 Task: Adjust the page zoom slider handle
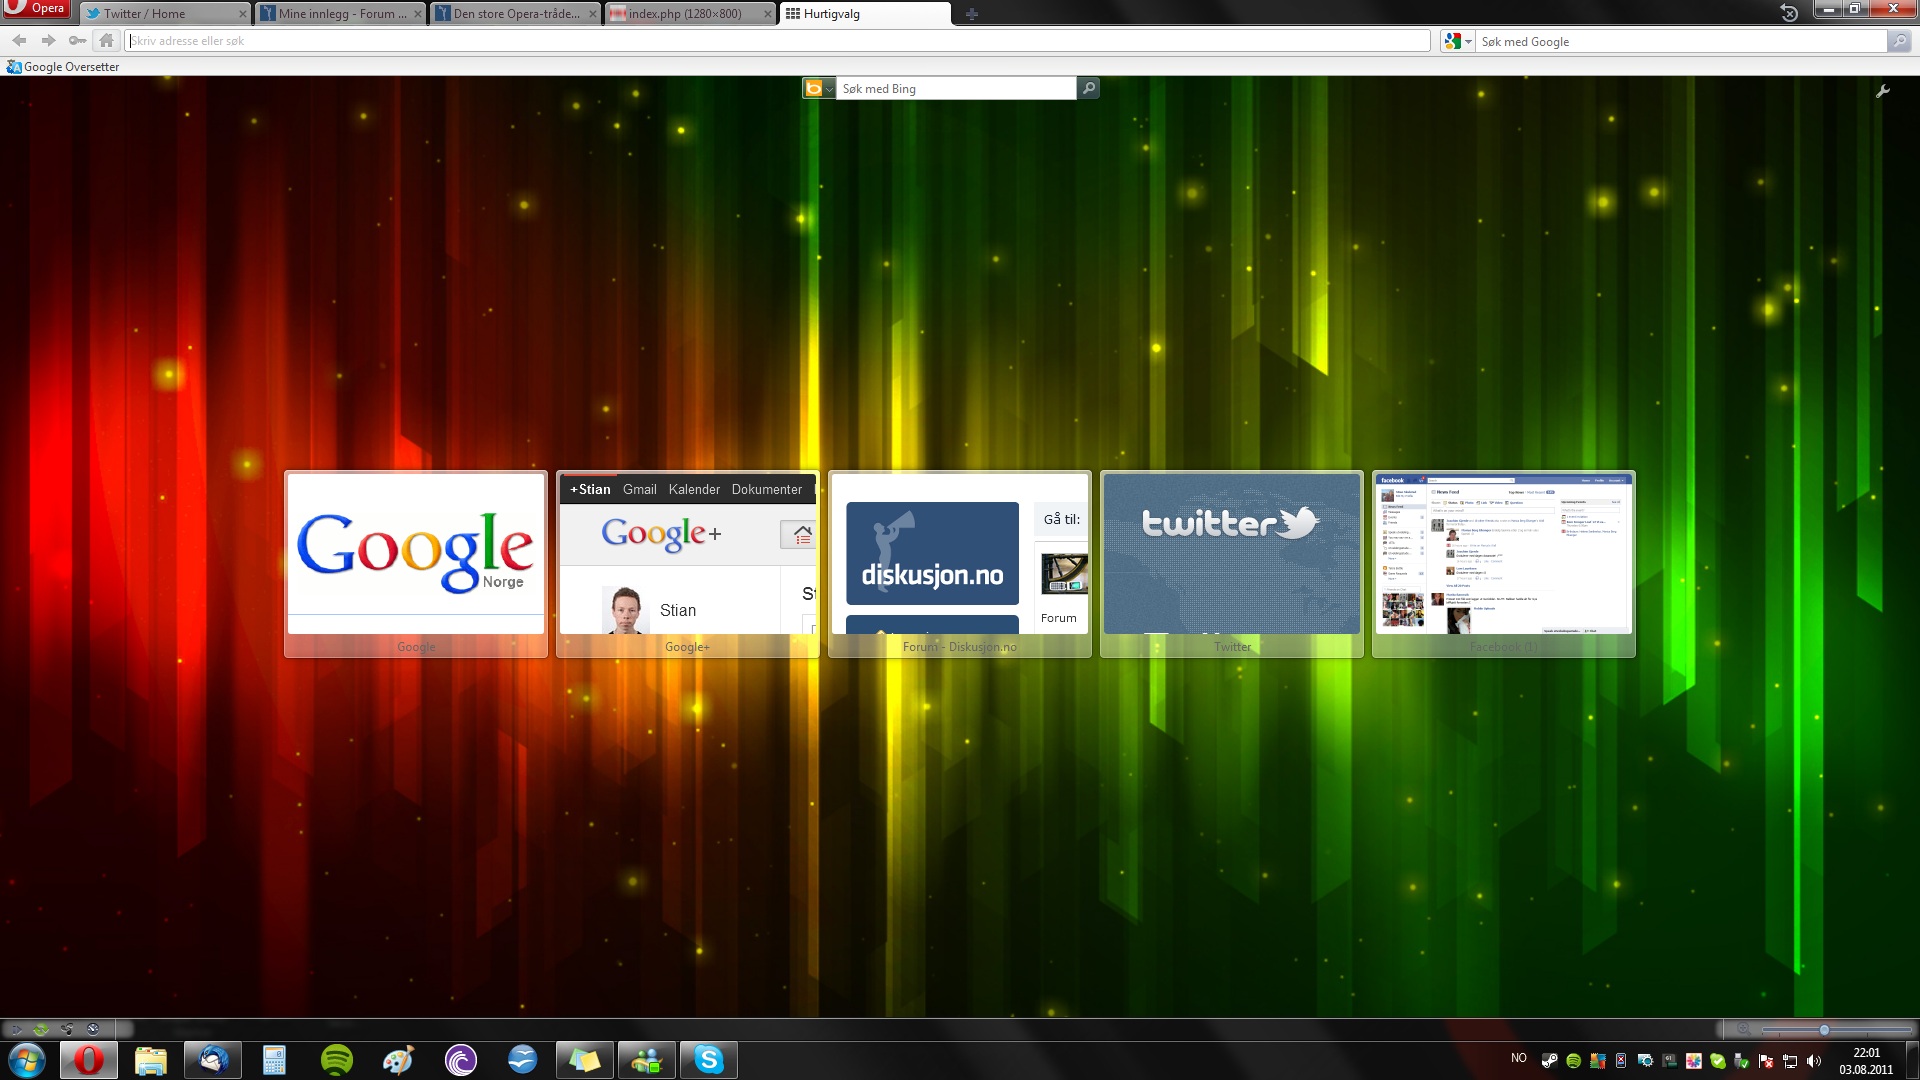(x=1824, y=1030)
